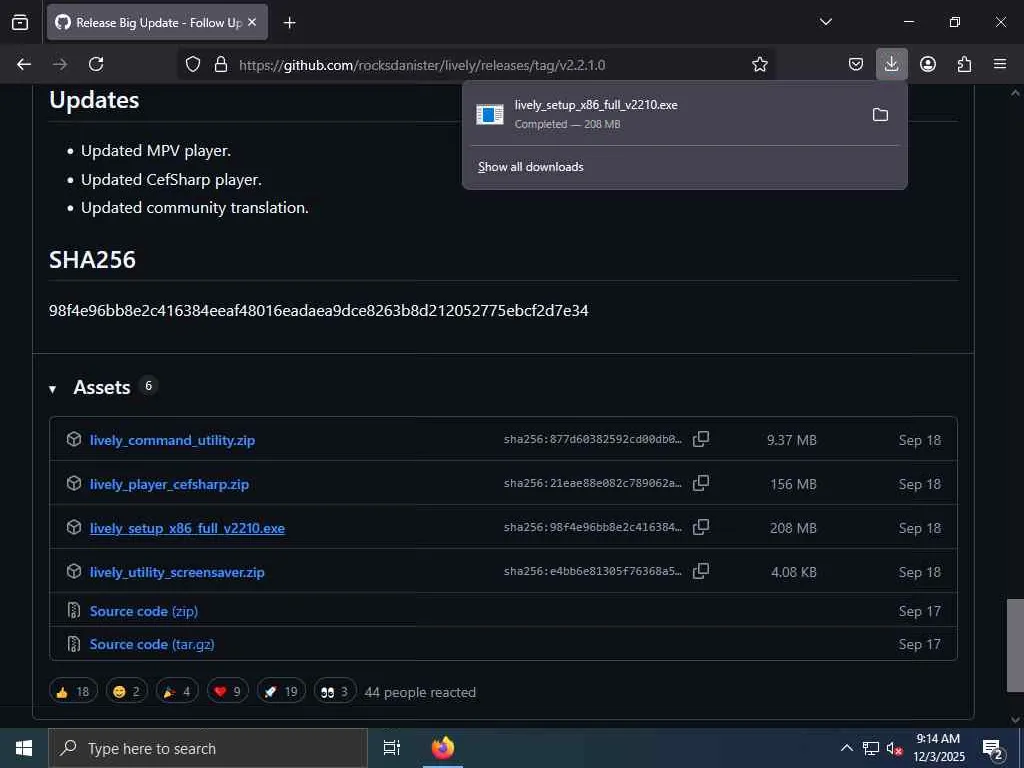Viewport: 1024px width, 768px height.
Task: Close the Release Big Update tab
Action: [x=252, y=22]
